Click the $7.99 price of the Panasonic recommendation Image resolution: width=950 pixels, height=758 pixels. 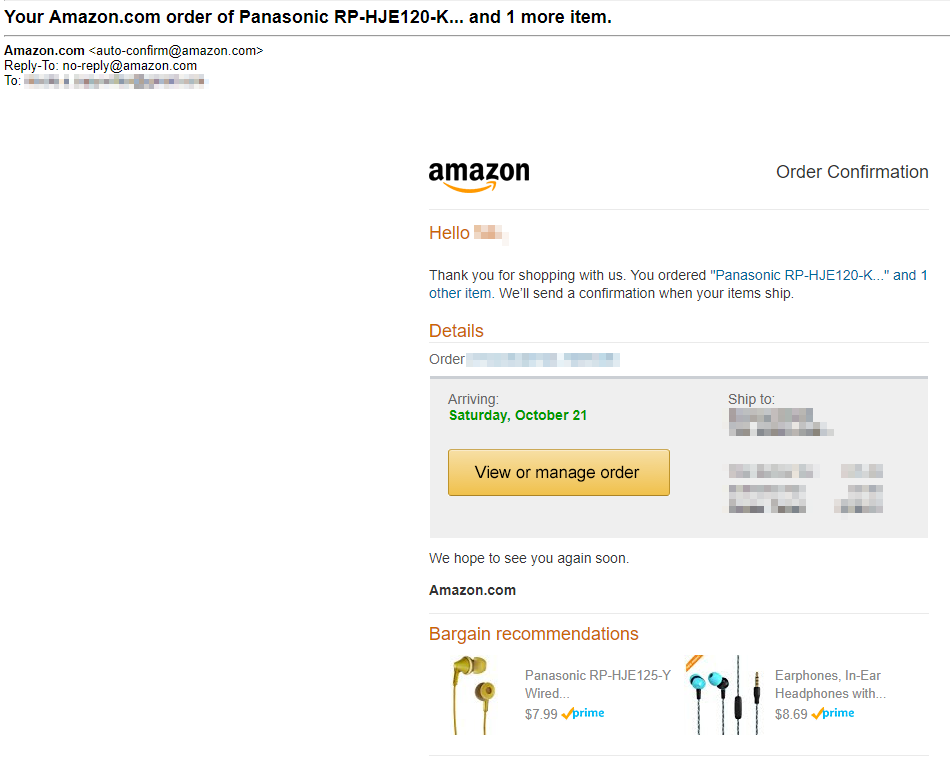coord(541,715)
